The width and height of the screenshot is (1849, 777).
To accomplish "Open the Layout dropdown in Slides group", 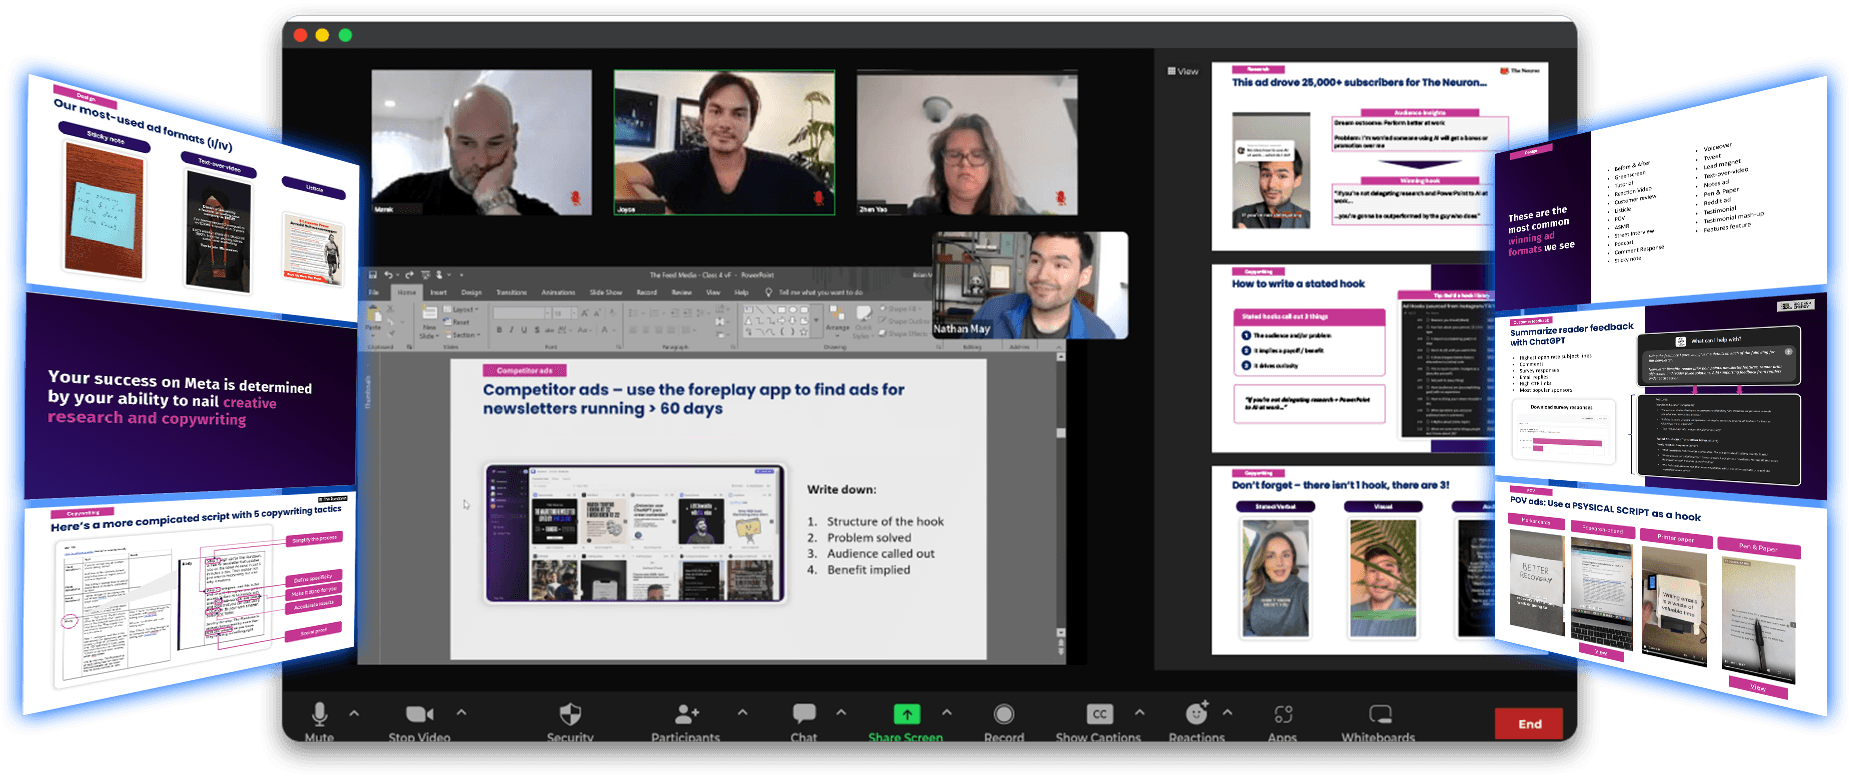I will (x=461, y=309).
